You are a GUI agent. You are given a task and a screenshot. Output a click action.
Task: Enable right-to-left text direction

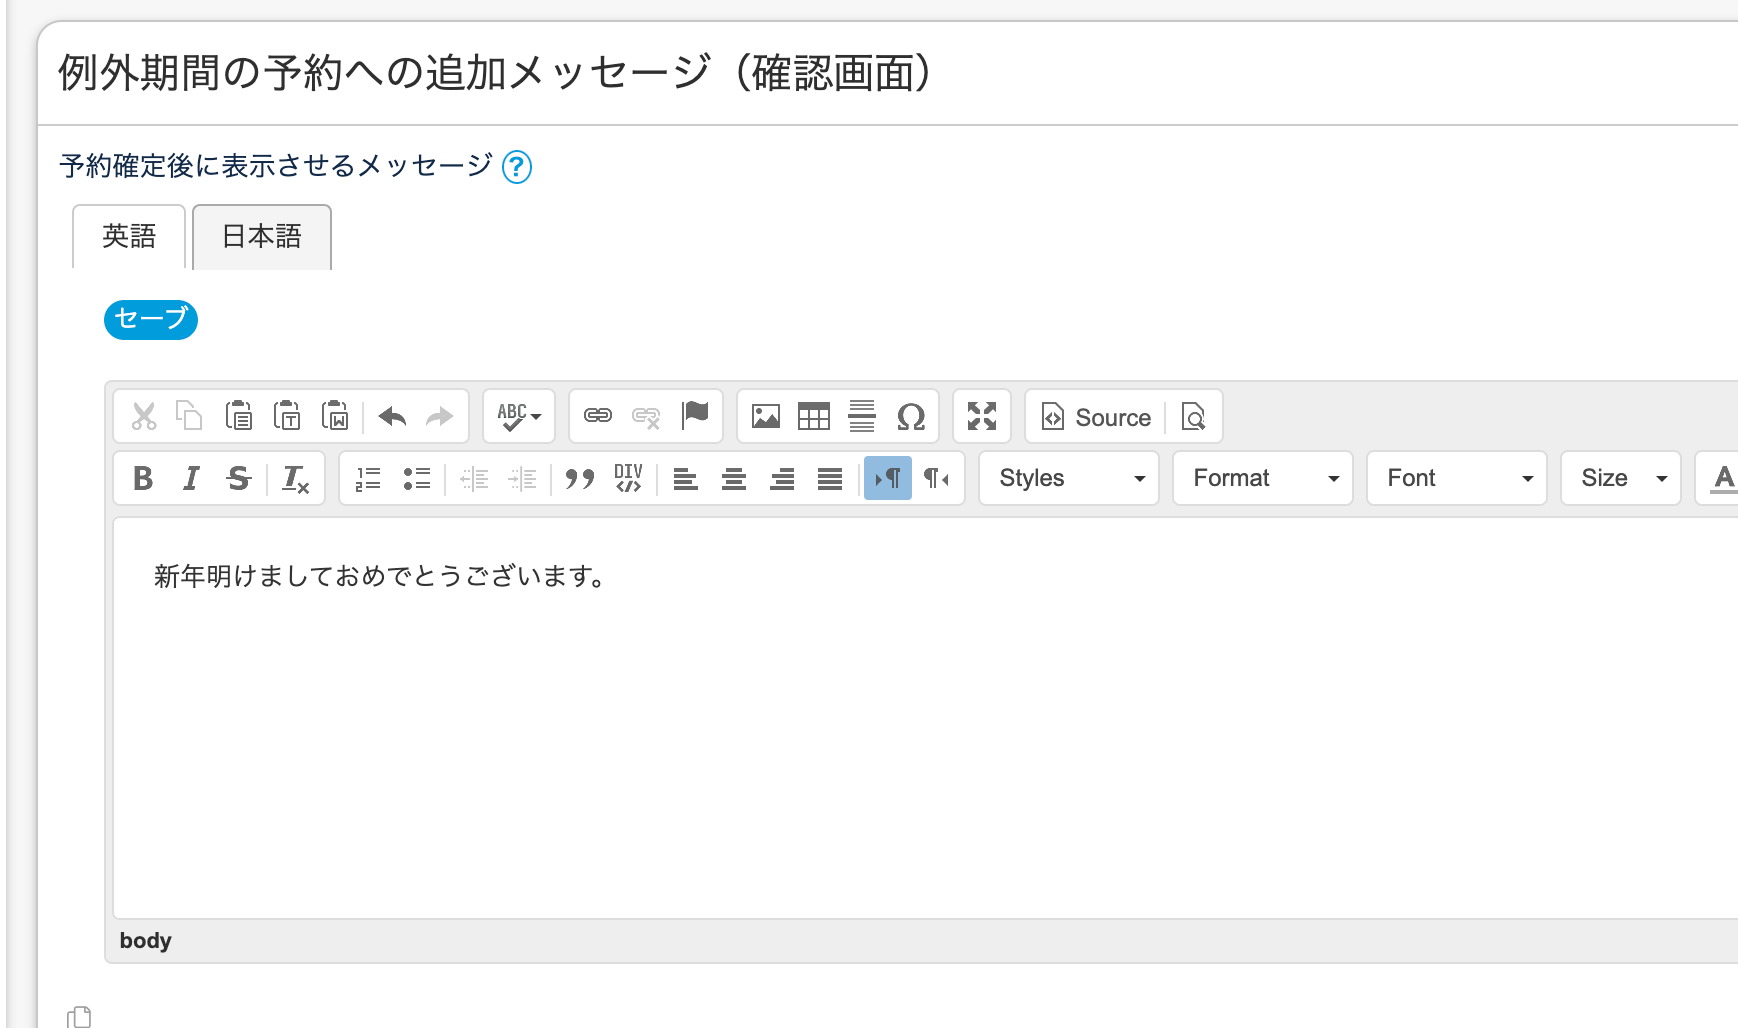tap(936, 479)
